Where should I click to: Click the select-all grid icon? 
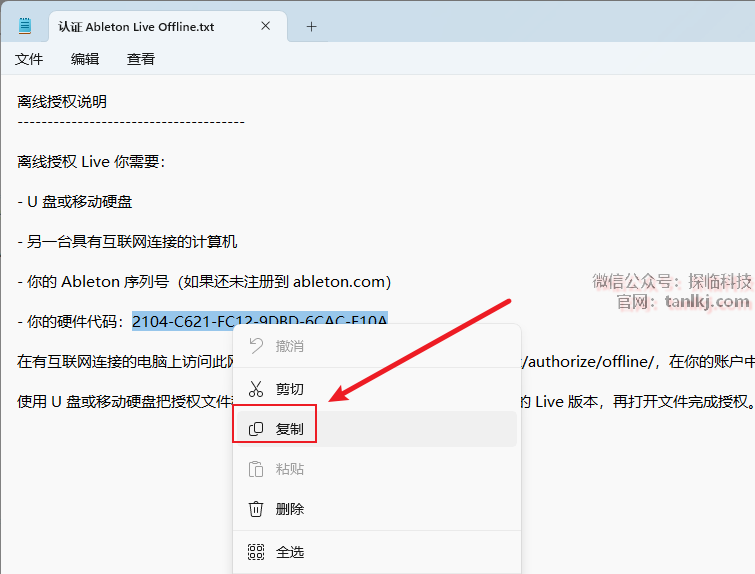point(256,552)
